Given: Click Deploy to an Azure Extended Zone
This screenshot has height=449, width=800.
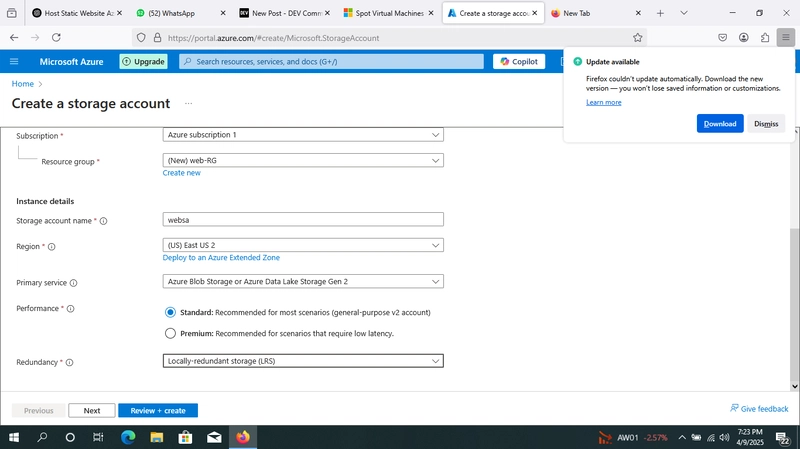Looking at the screenshot, I should tap(221, 258).
